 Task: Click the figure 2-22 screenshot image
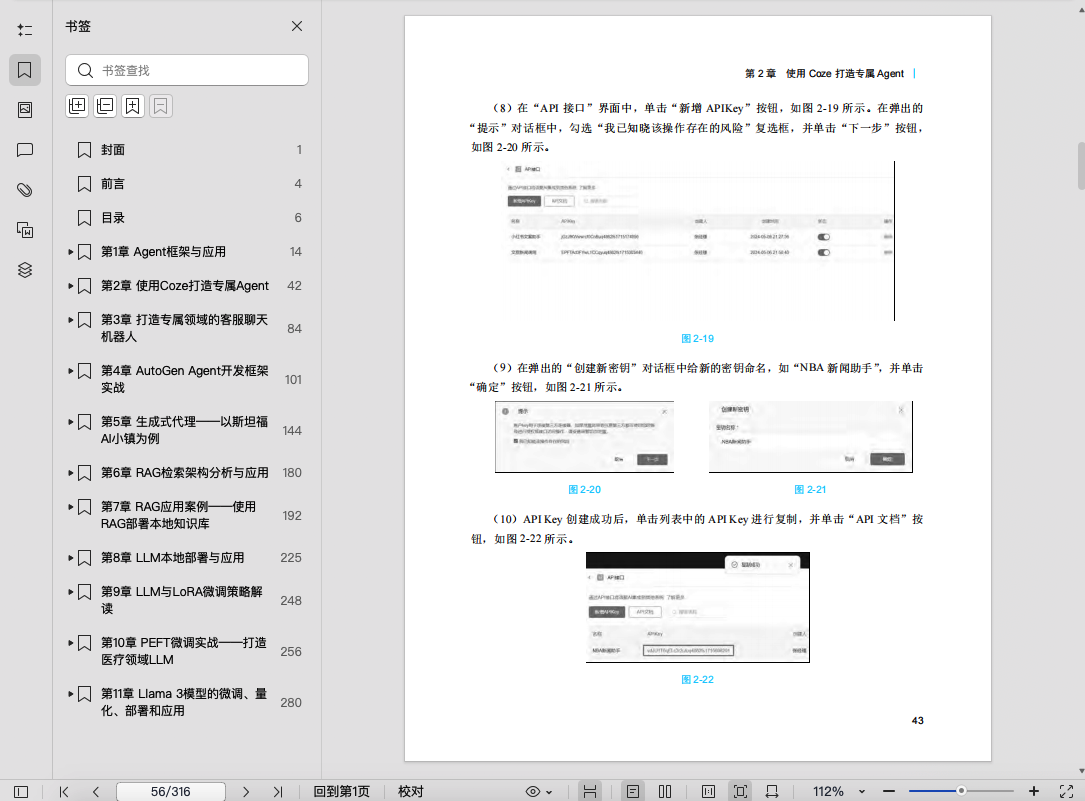click(x=698, y=607)
